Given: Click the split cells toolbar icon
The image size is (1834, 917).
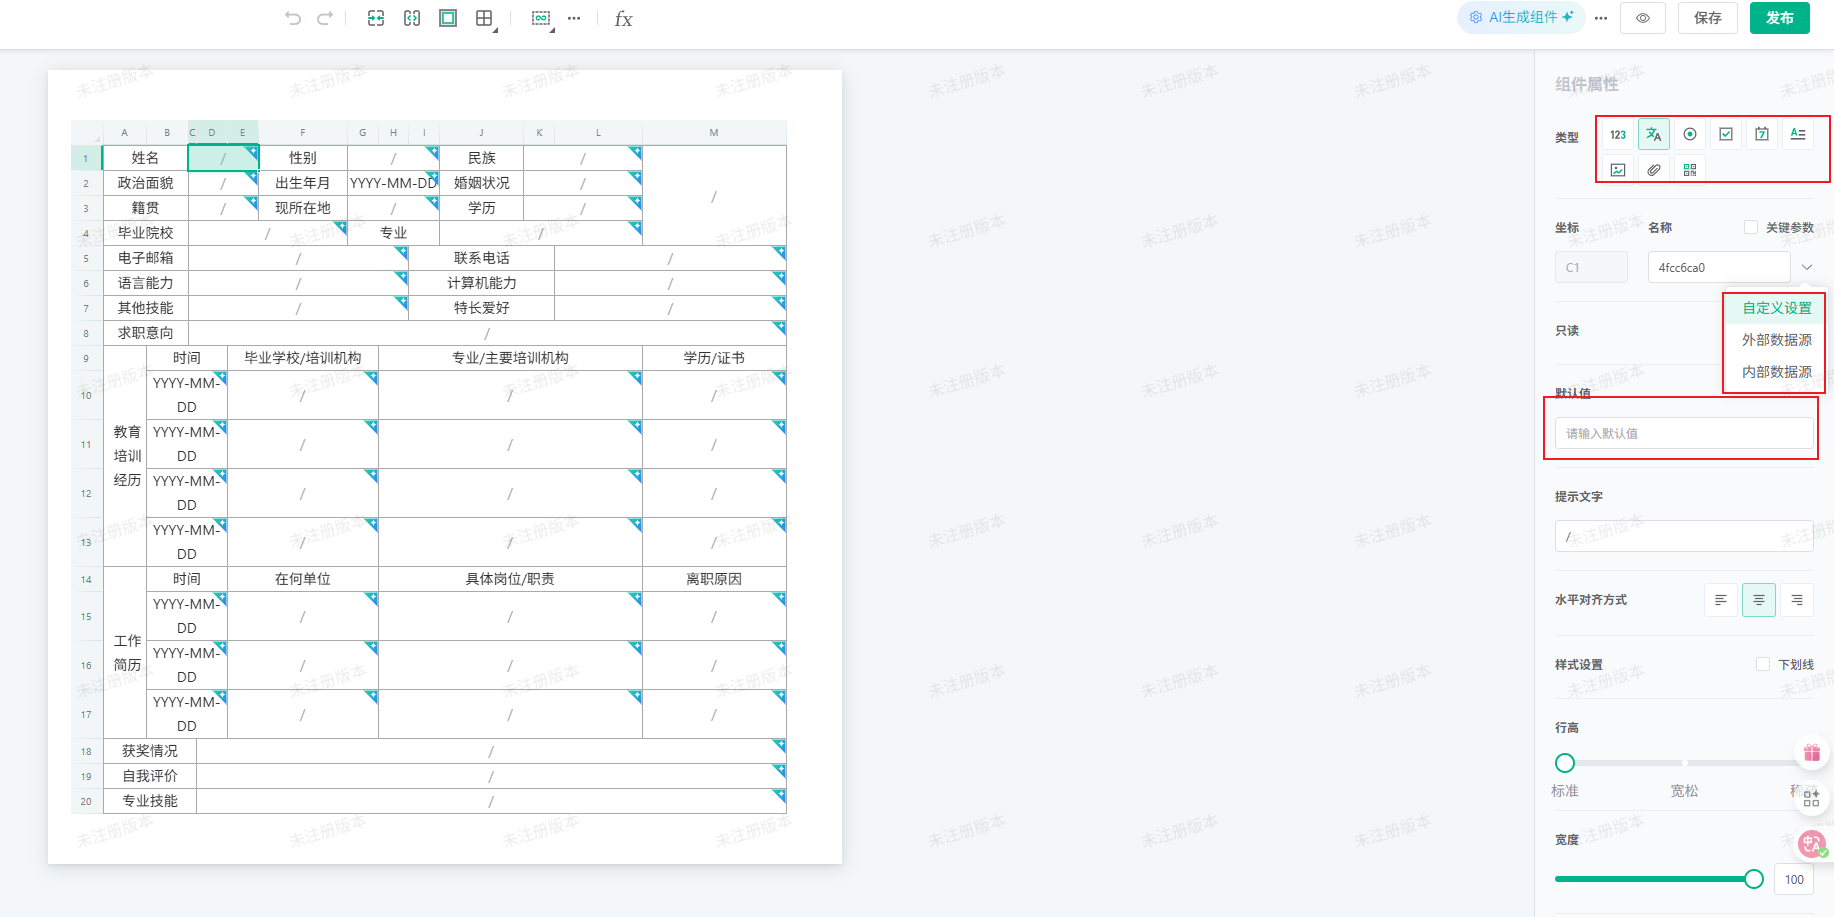Looking at the screenshot, I should tap(412, 18).
